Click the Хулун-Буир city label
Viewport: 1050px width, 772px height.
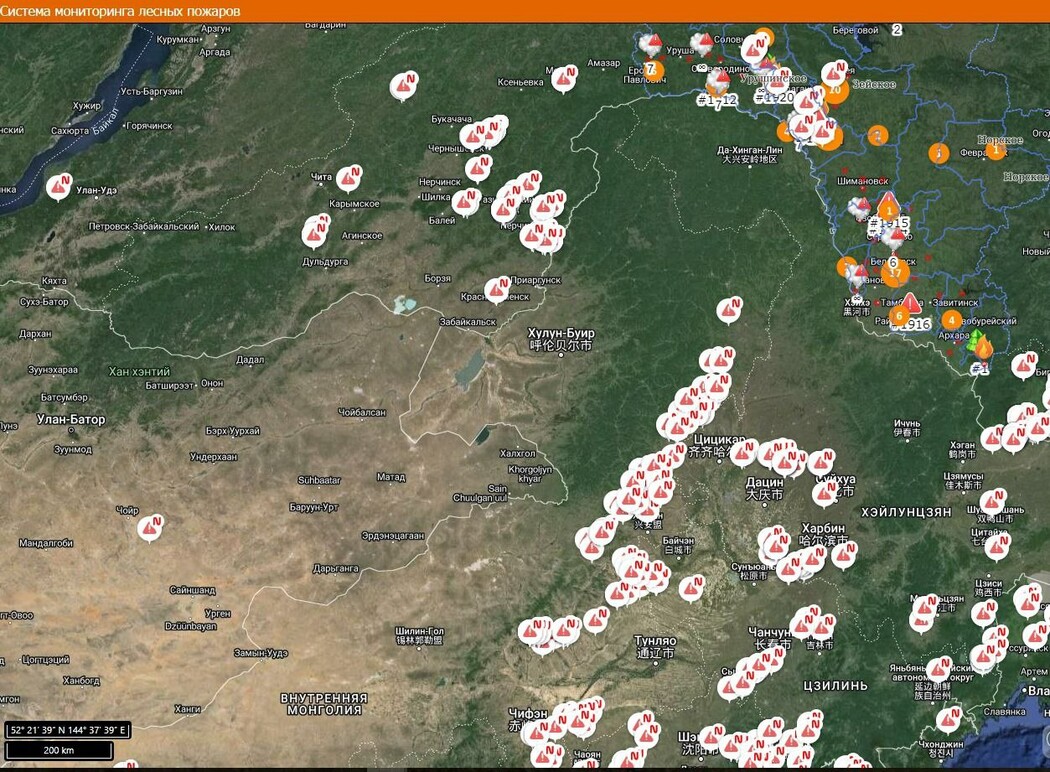[x=561, y=333]
